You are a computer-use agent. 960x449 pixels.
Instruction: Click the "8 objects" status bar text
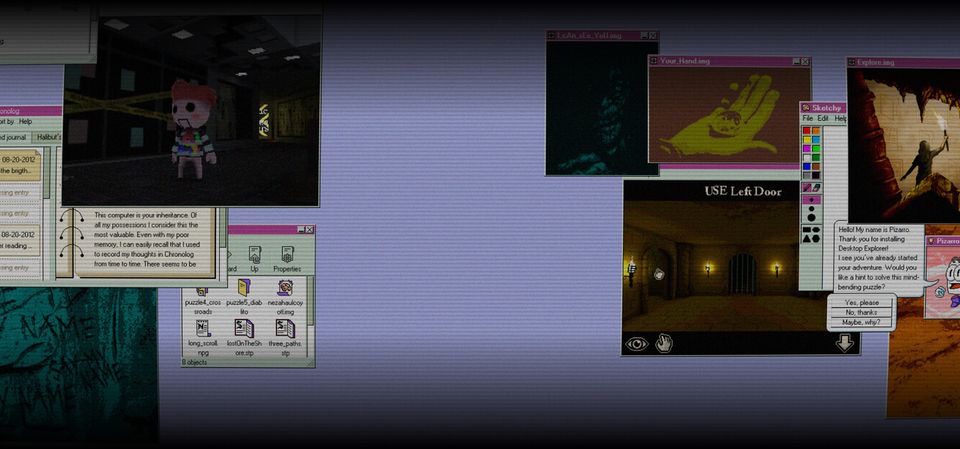[194, 363]
